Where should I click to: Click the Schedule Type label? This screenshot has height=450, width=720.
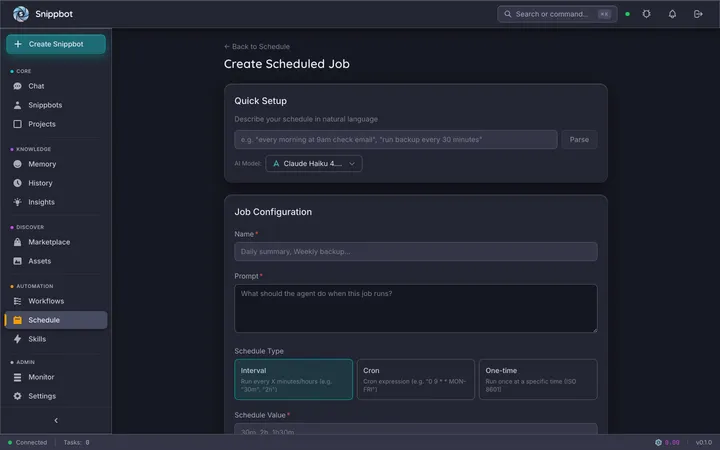click(259, 351)
